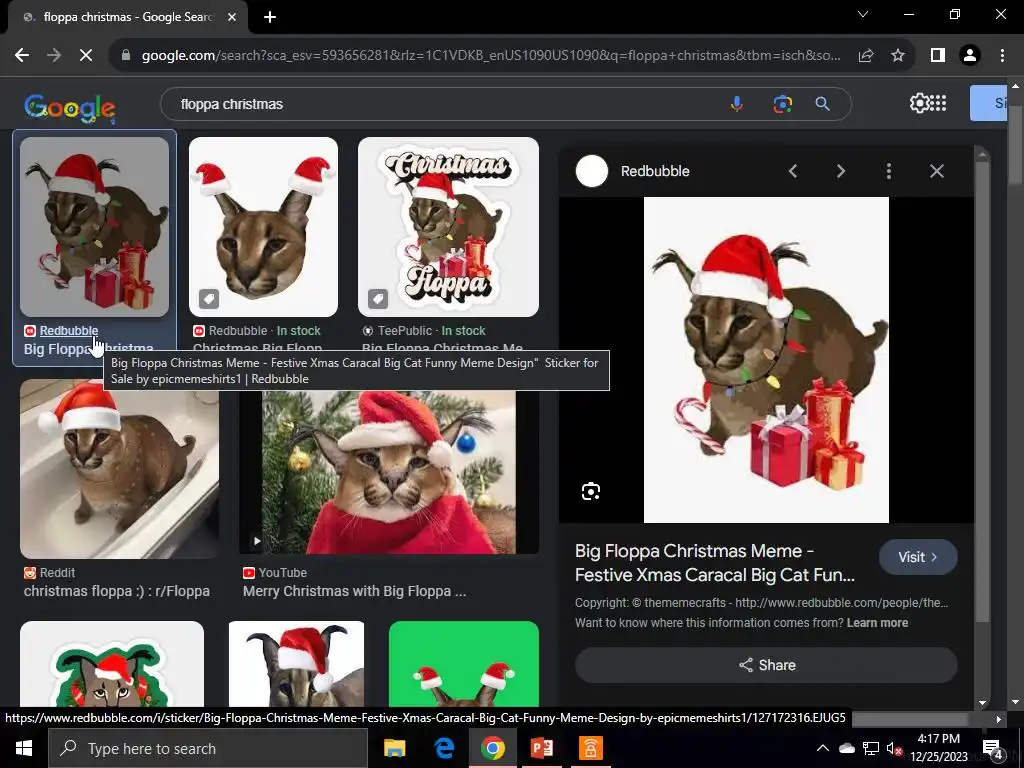Viewport: 1024px width, 768px height.
Task: Open the Redbubble link under first thumbnail
Action: pos(69,330)
